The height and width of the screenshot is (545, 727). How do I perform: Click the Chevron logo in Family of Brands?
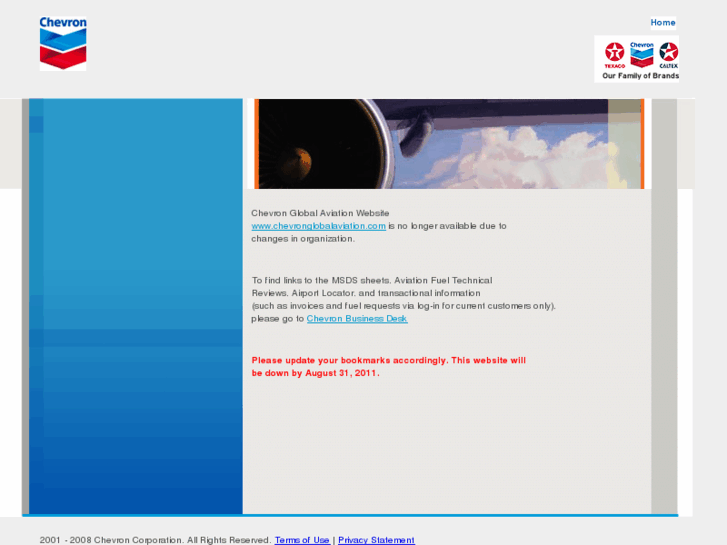[642, 55]
